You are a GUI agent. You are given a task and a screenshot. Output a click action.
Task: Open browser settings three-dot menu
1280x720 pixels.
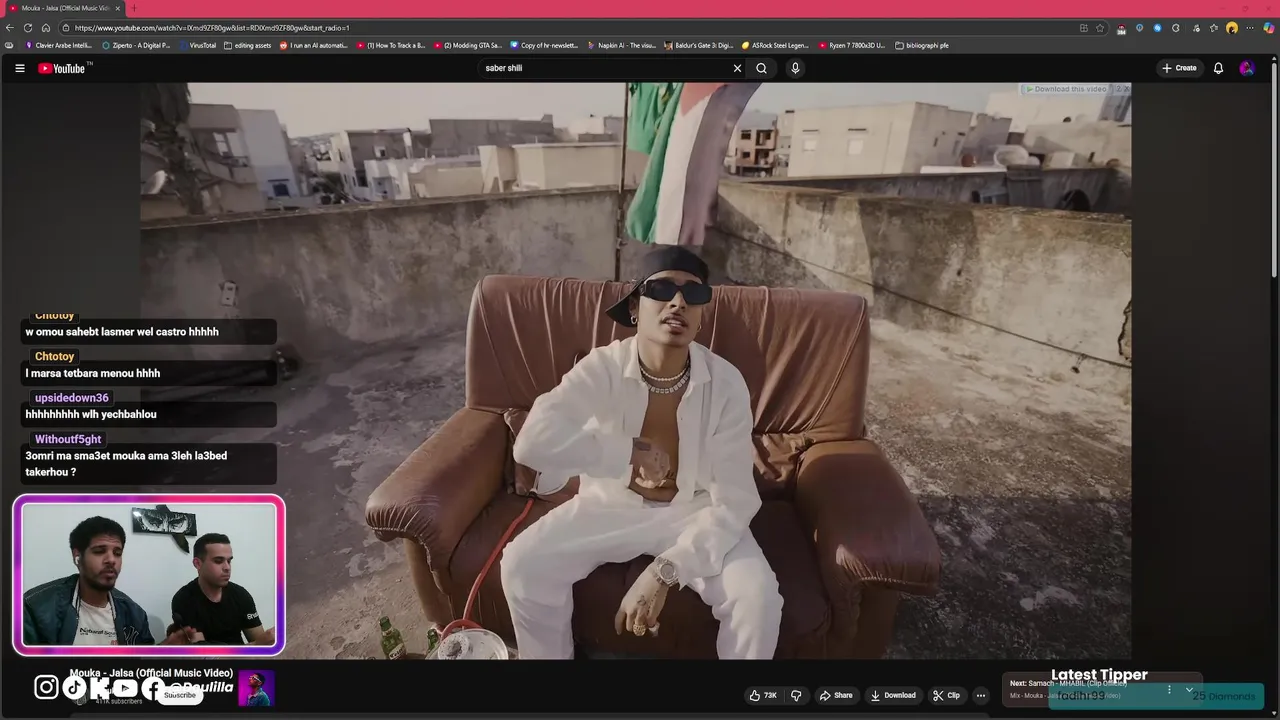click(x=1250, y=28)
